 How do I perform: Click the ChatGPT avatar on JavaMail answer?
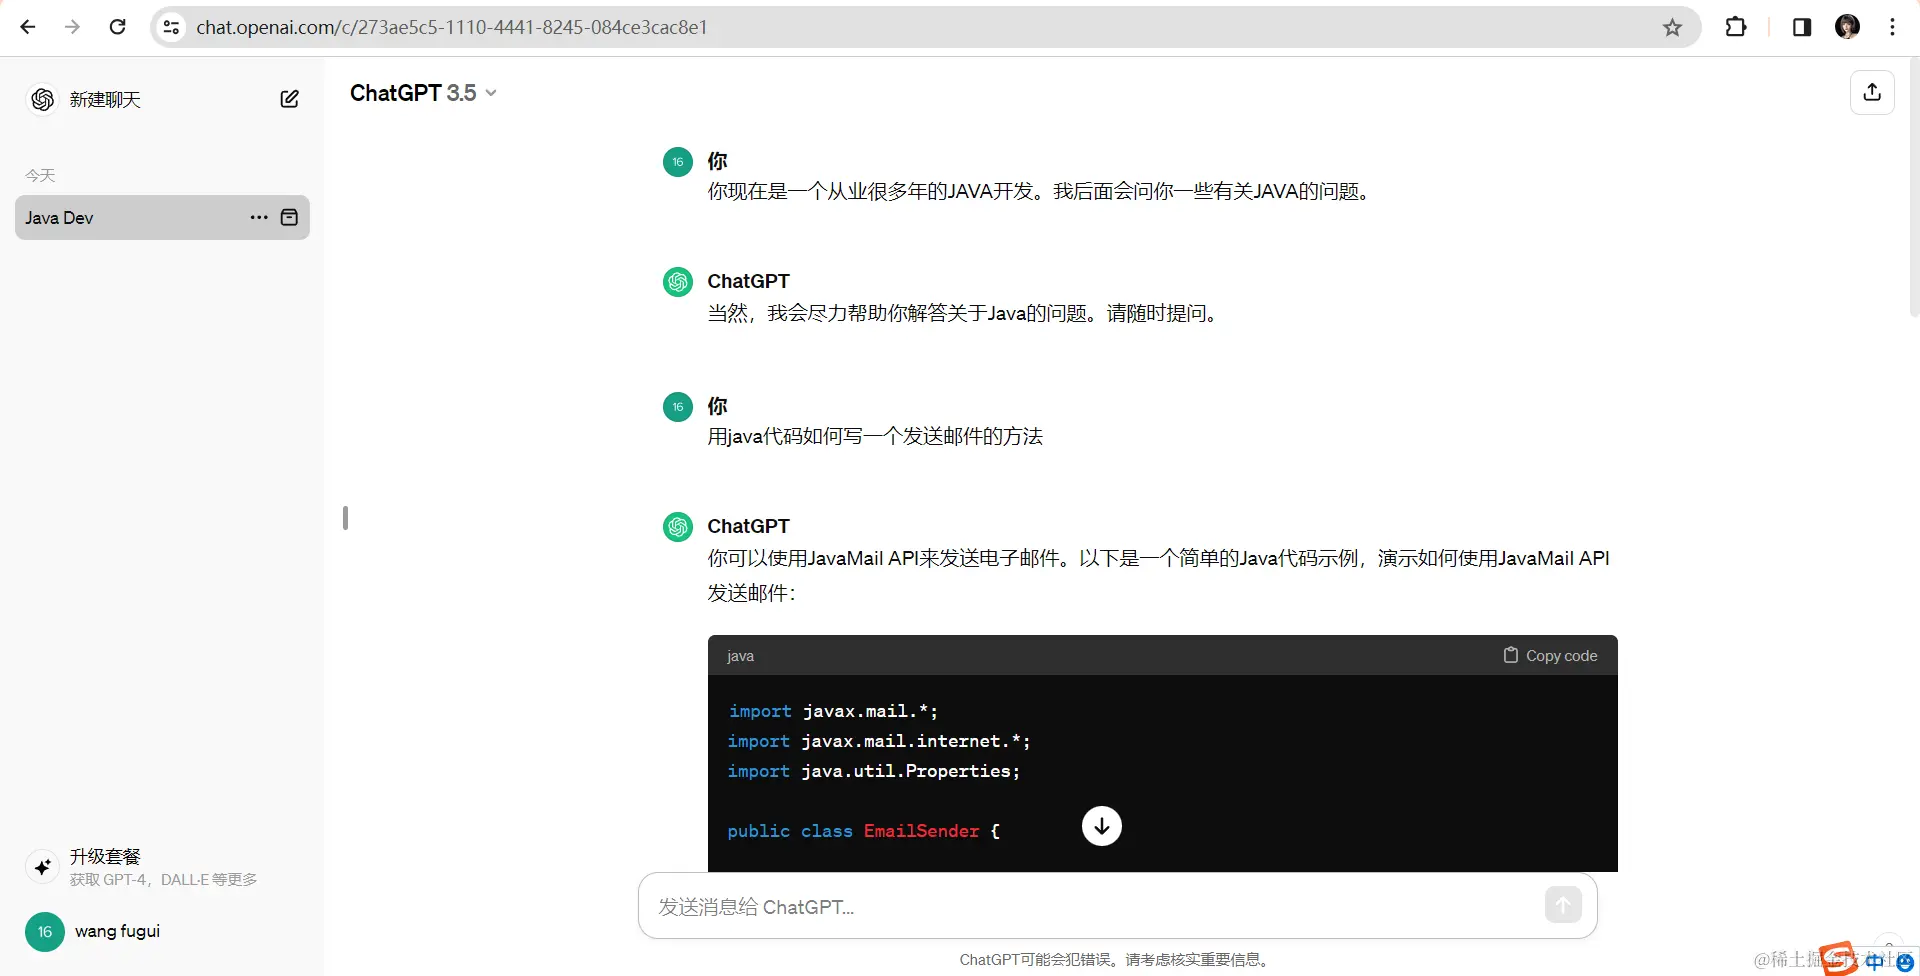click(678, 526)
